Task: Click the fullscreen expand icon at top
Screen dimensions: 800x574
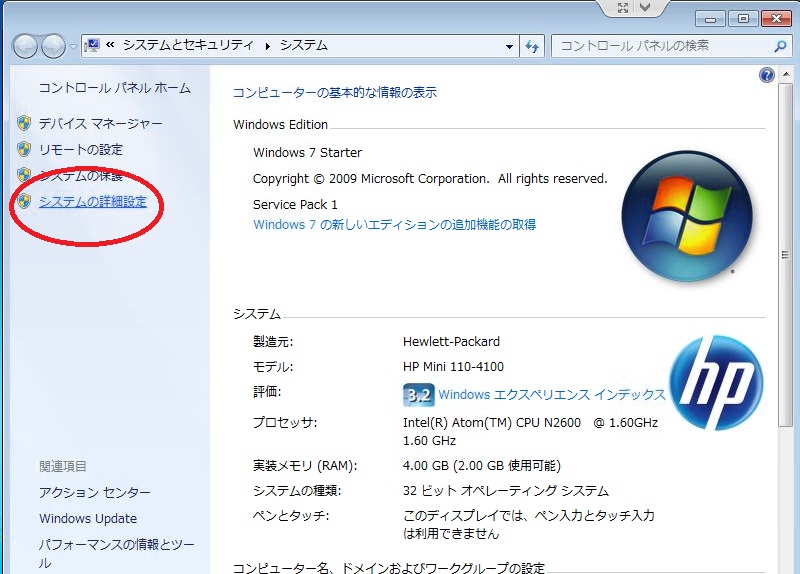Action: (623, 8)
